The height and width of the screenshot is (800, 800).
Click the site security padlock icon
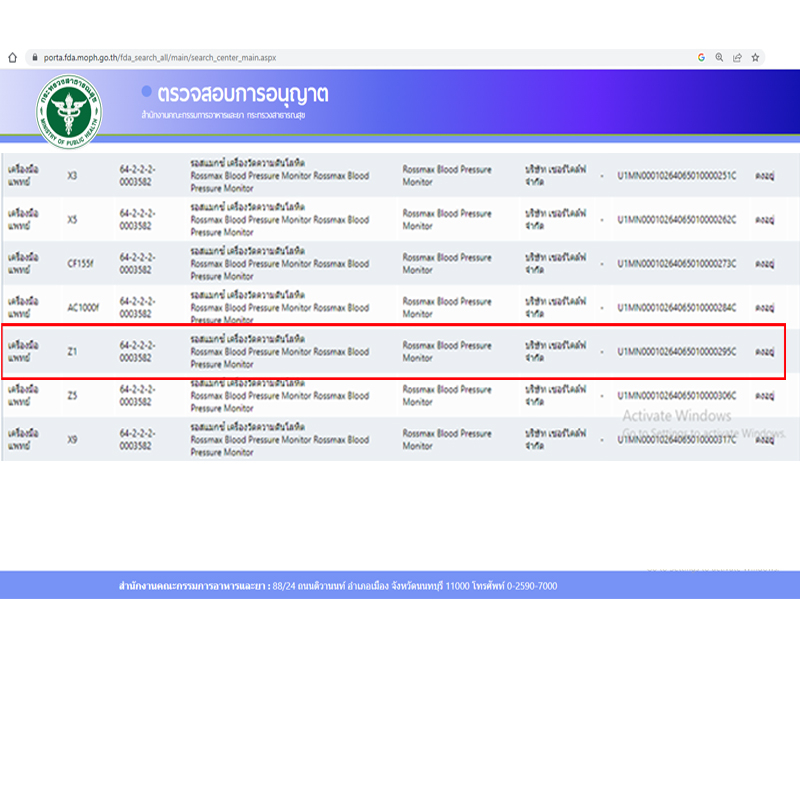point(34,58)
